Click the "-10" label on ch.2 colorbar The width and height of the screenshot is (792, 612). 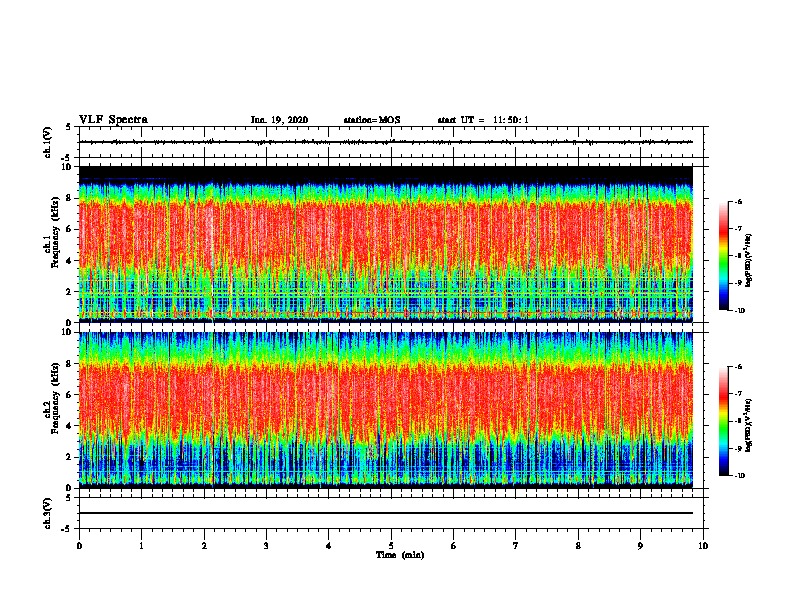coord(740,475)
